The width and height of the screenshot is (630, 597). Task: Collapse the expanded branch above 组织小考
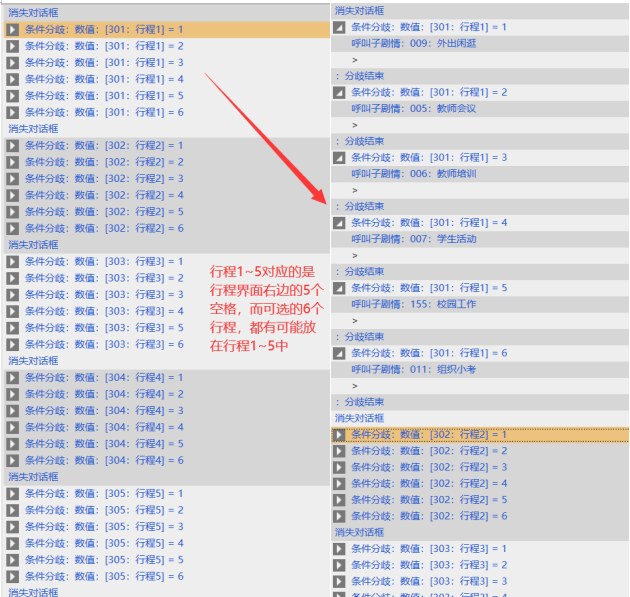(x=340, y=353)
